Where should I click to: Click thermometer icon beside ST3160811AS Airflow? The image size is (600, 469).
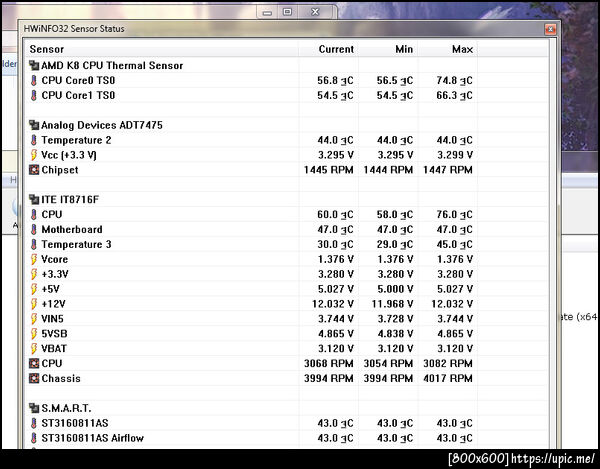(34, 438)
